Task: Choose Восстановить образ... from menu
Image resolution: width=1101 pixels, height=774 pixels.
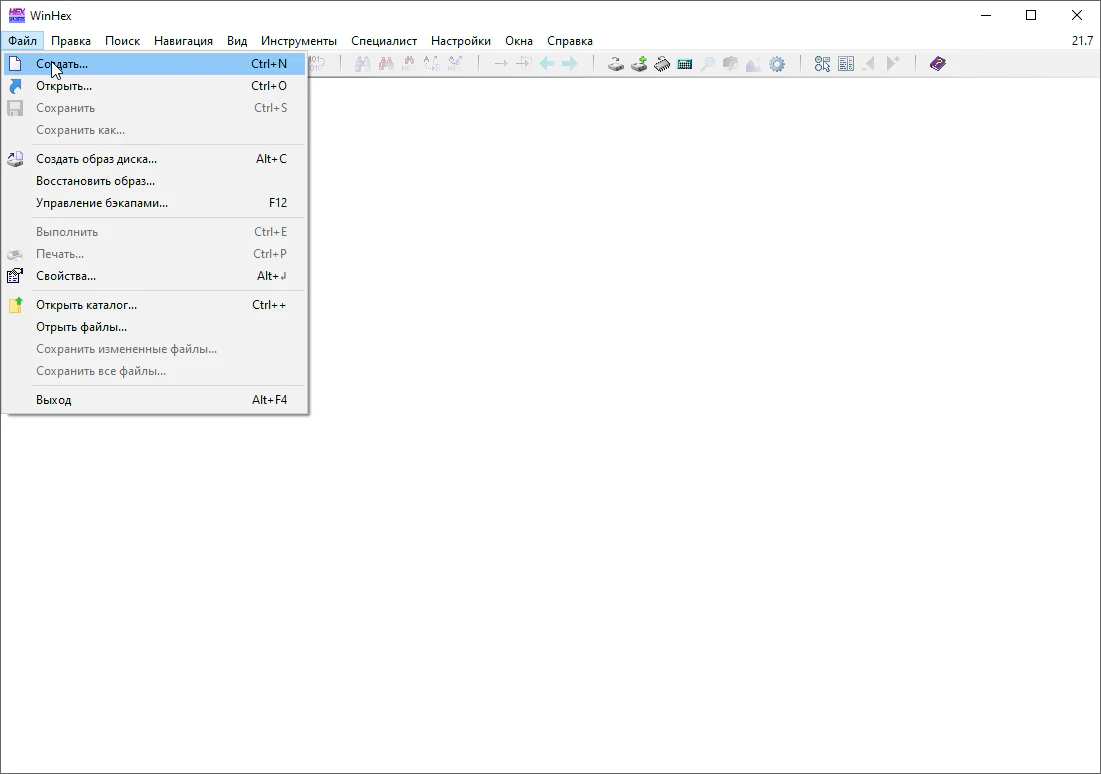Action: [95, 181]
